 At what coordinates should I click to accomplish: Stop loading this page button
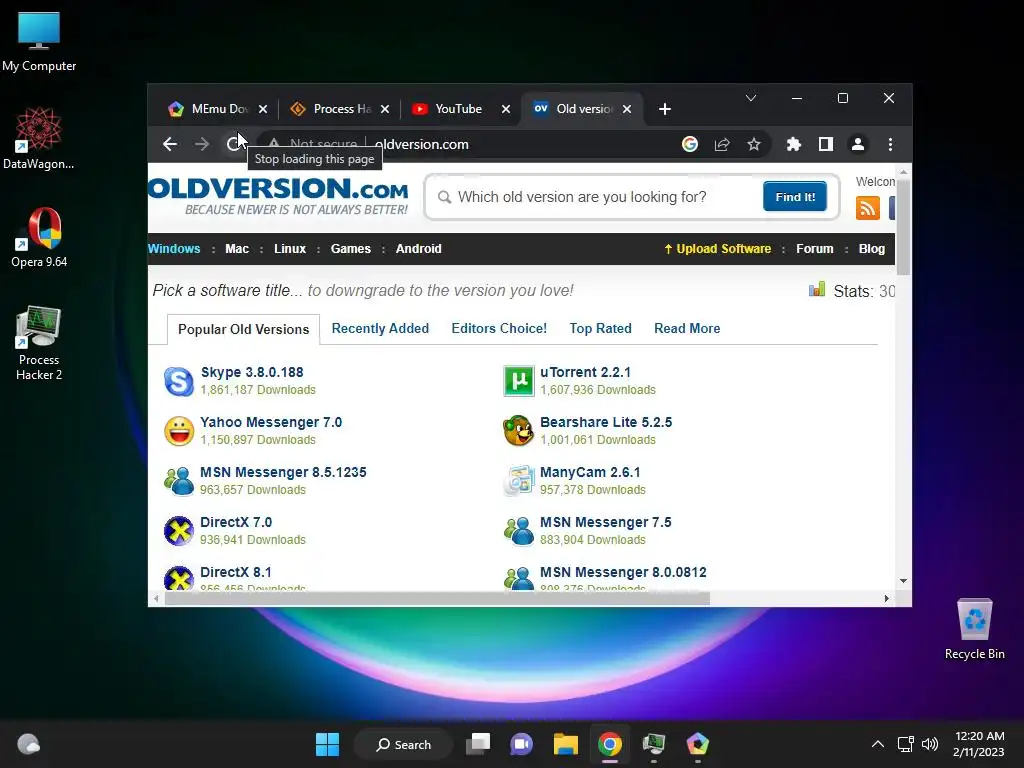(x=234, y=144)
